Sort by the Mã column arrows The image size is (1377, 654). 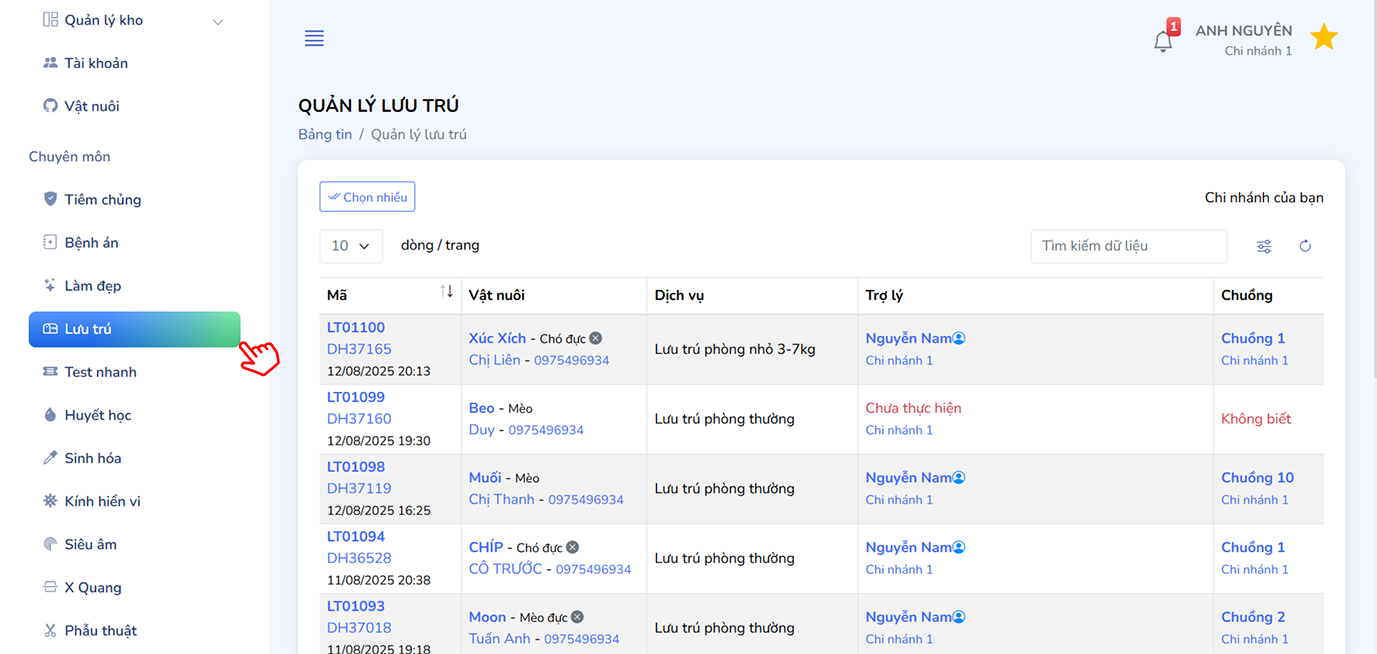(446, 291)
